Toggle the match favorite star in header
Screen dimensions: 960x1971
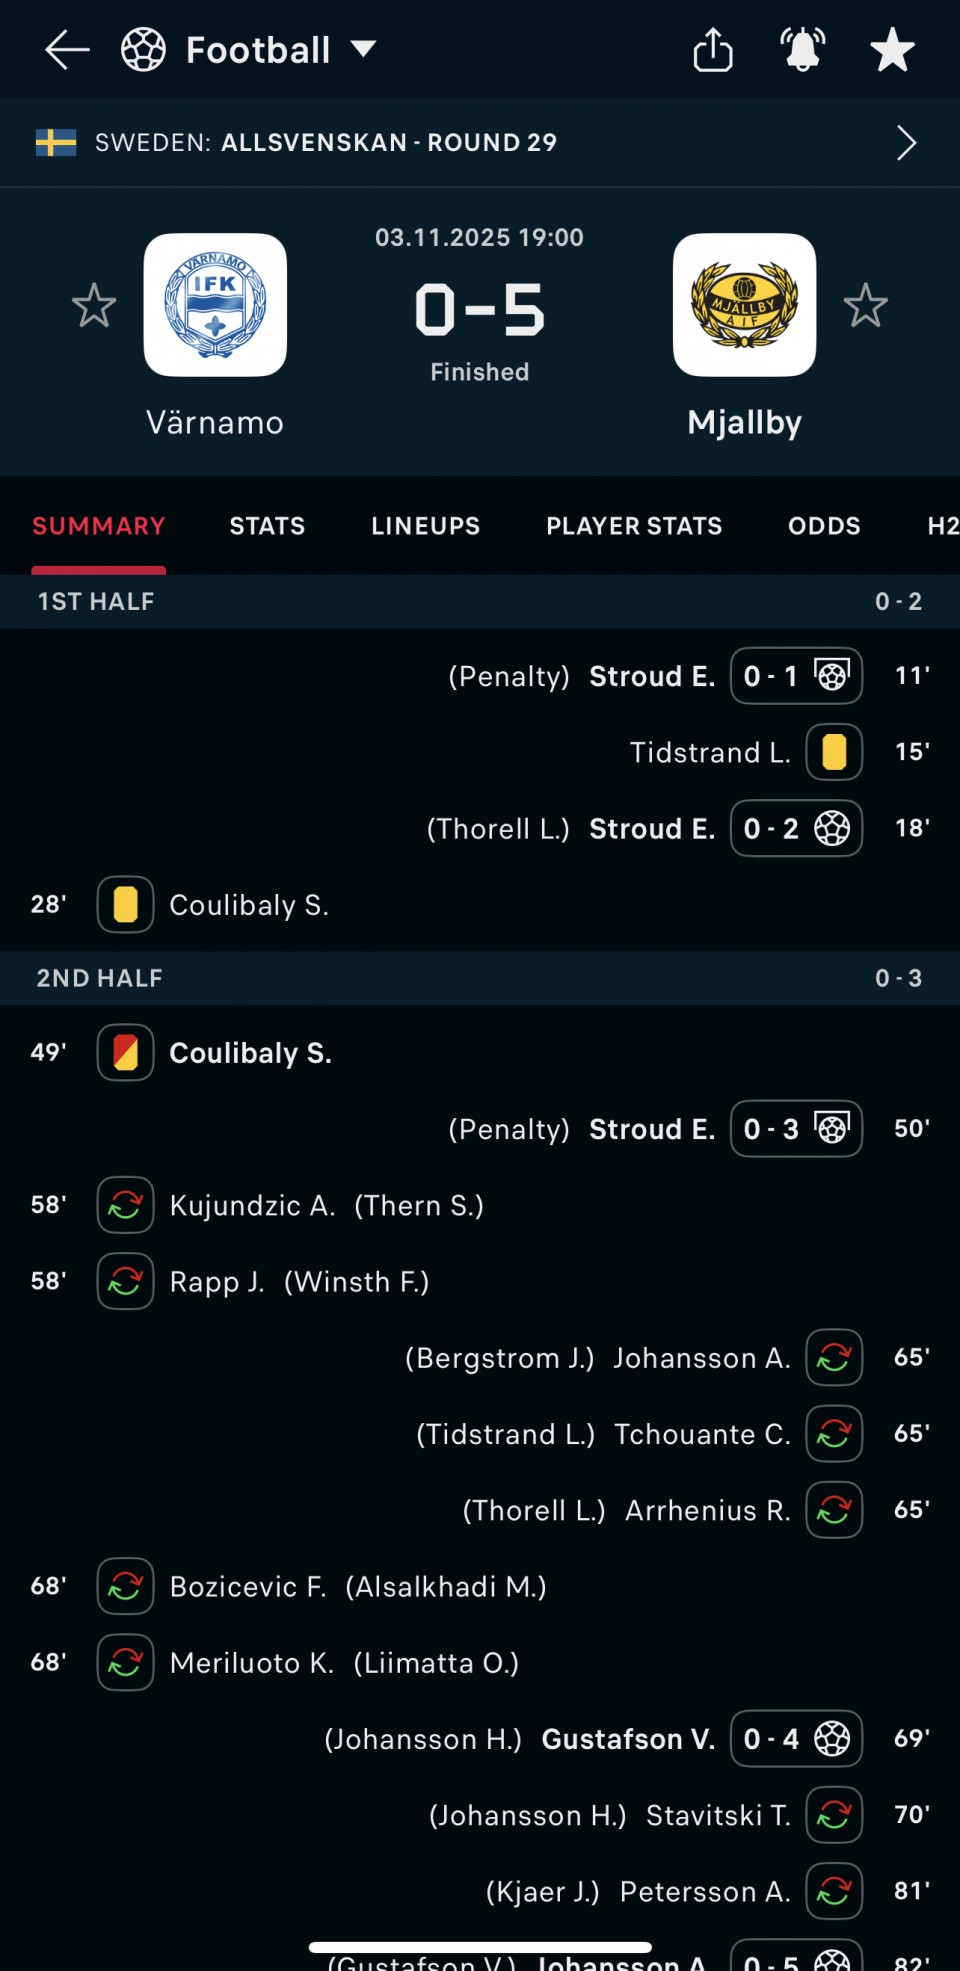tap(892, 50)
